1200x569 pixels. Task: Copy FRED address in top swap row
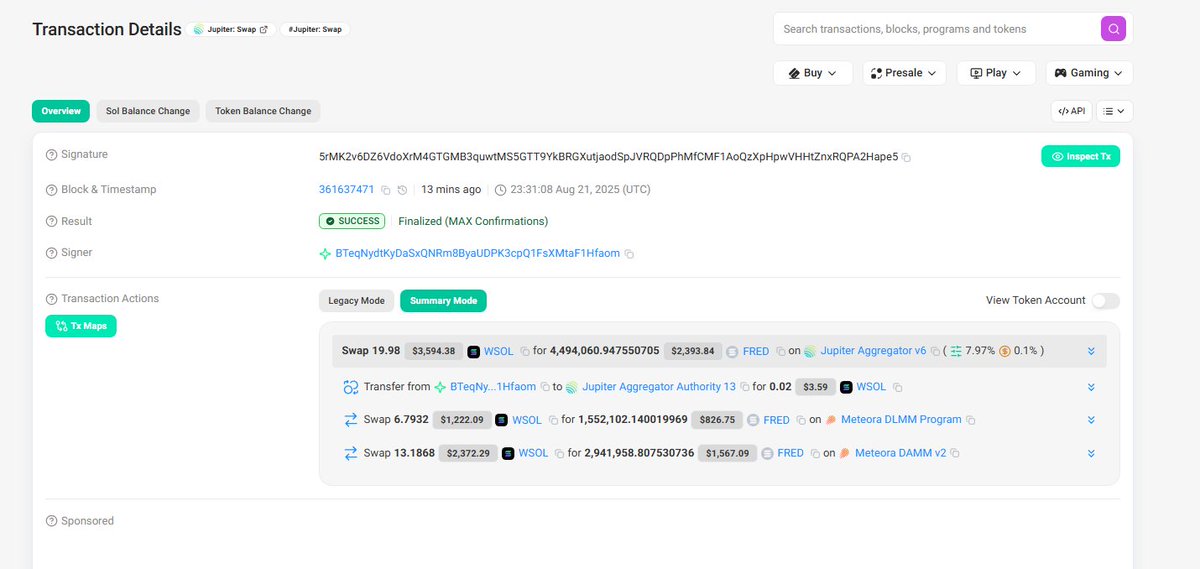click(780, 352)
